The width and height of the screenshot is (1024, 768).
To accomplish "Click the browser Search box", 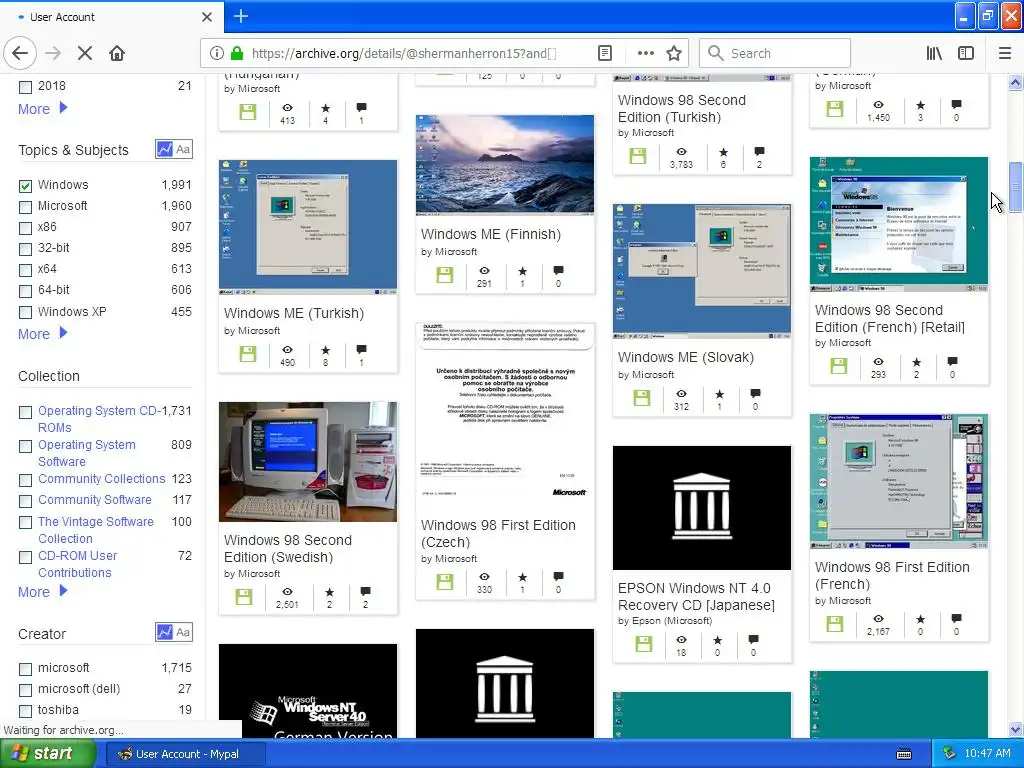I will [x=775, y=54].
